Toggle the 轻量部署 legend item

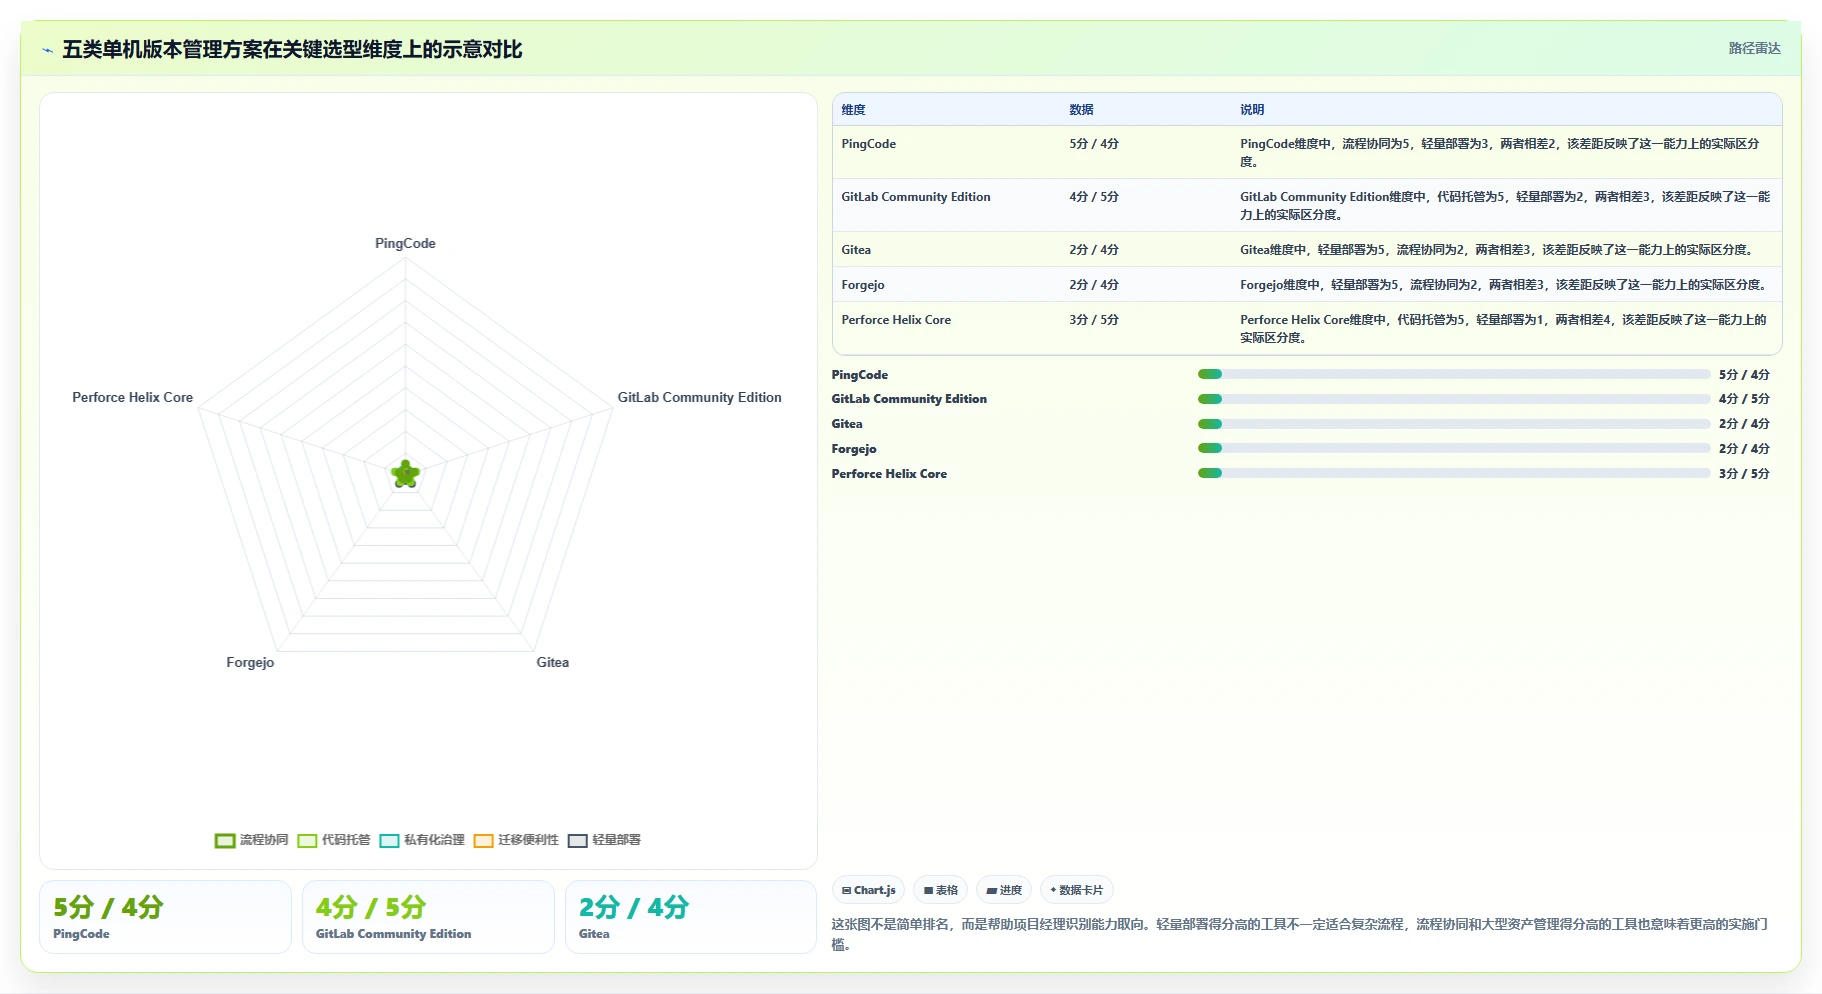[604, 840]
